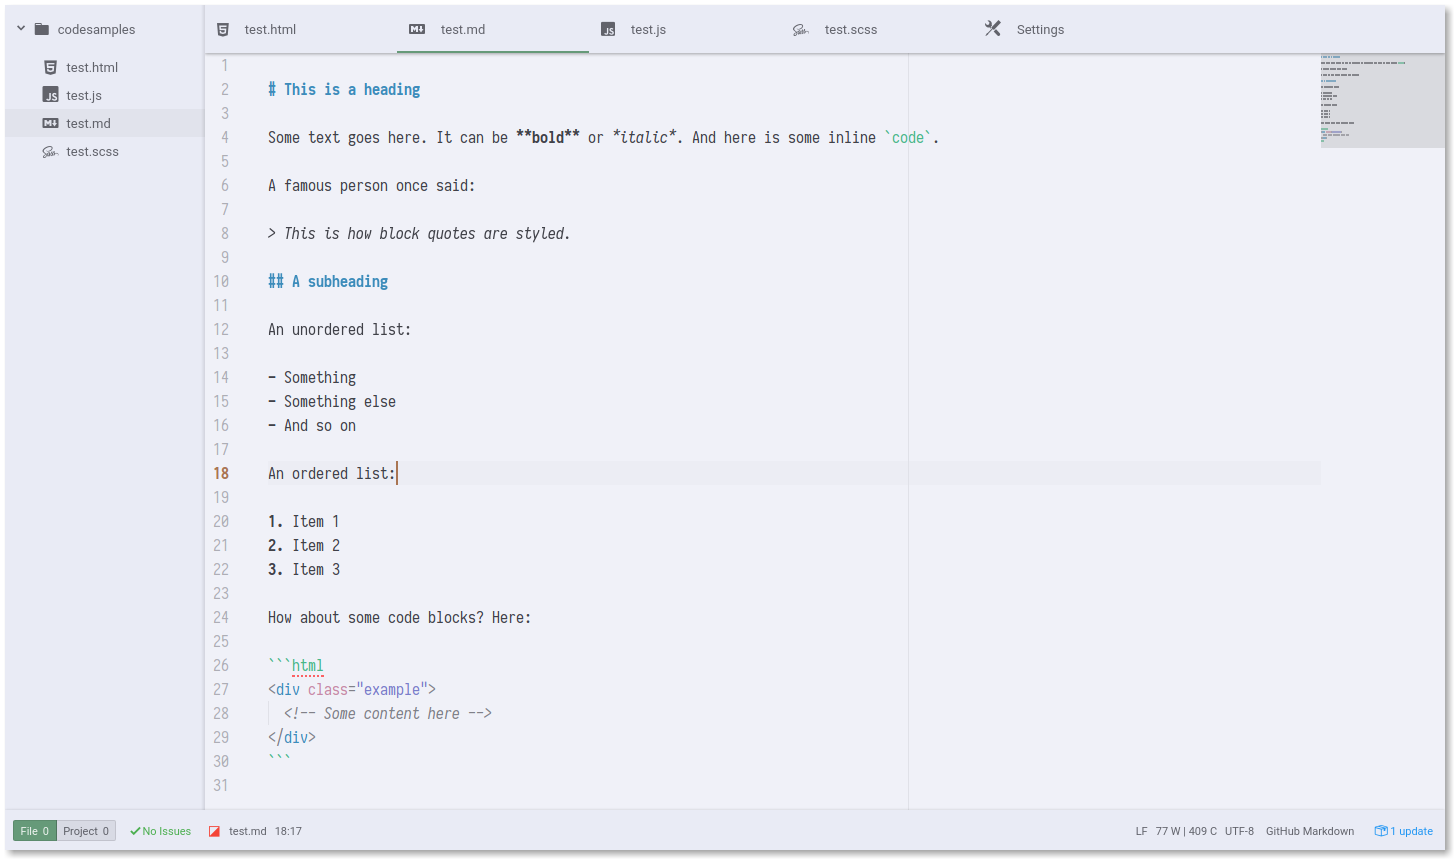This screenshot has height=859, width=1454.
Task: Click the LF line ending selector
Action: click(x=1141, y=831)
